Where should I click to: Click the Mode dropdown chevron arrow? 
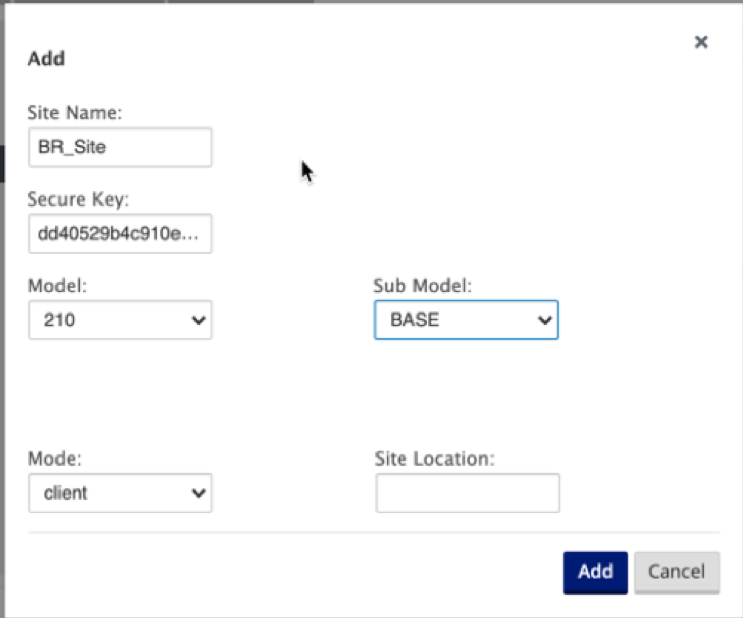point(199,493)
